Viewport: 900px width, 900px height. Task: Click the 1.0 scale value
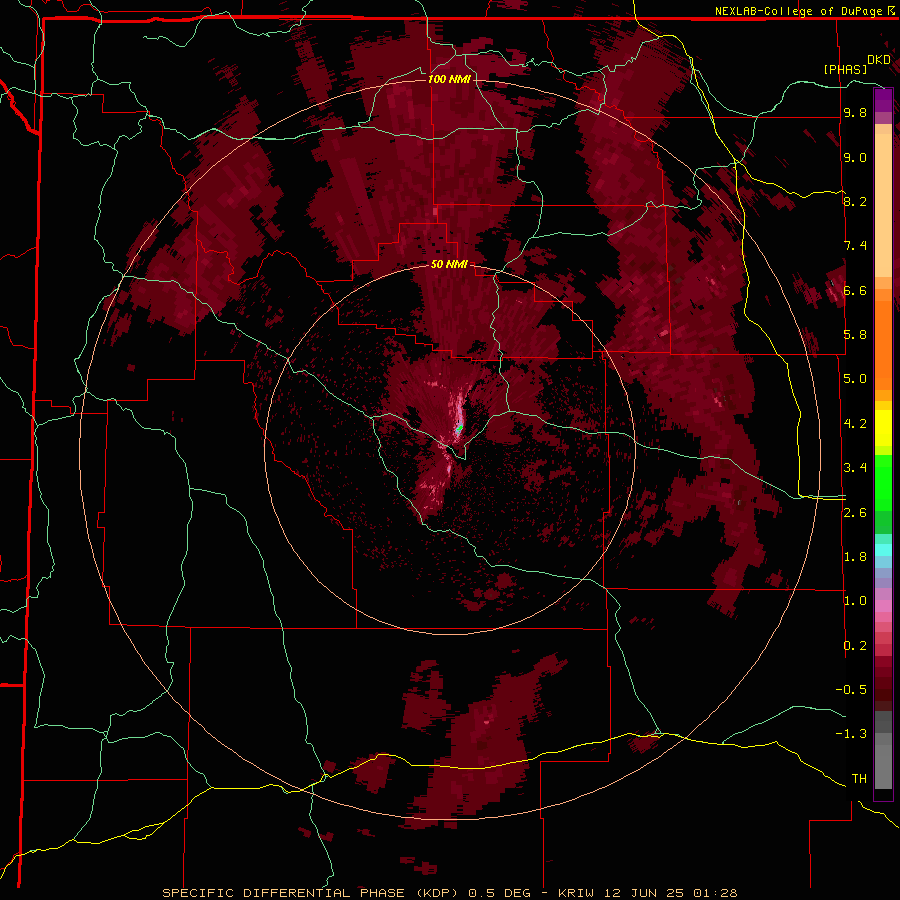[x=855, y=601]
